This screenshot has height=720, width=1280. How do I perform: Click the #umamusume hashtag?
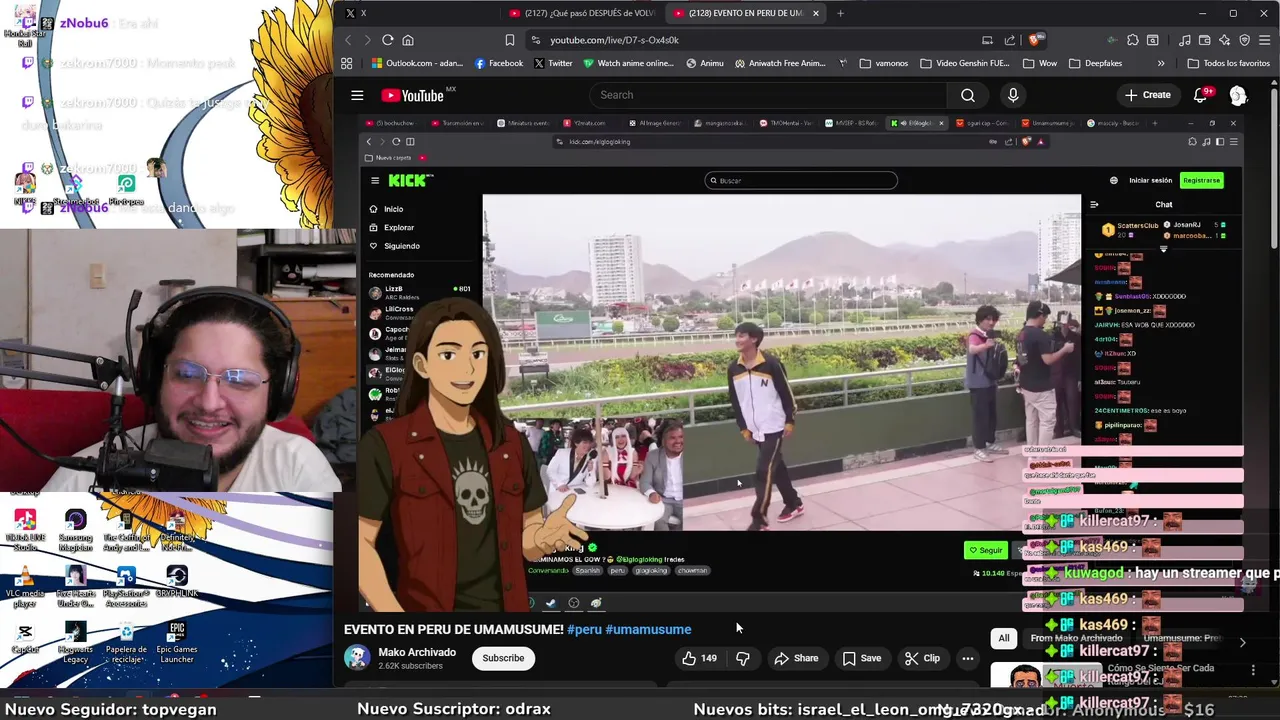(x=648, y=629)
